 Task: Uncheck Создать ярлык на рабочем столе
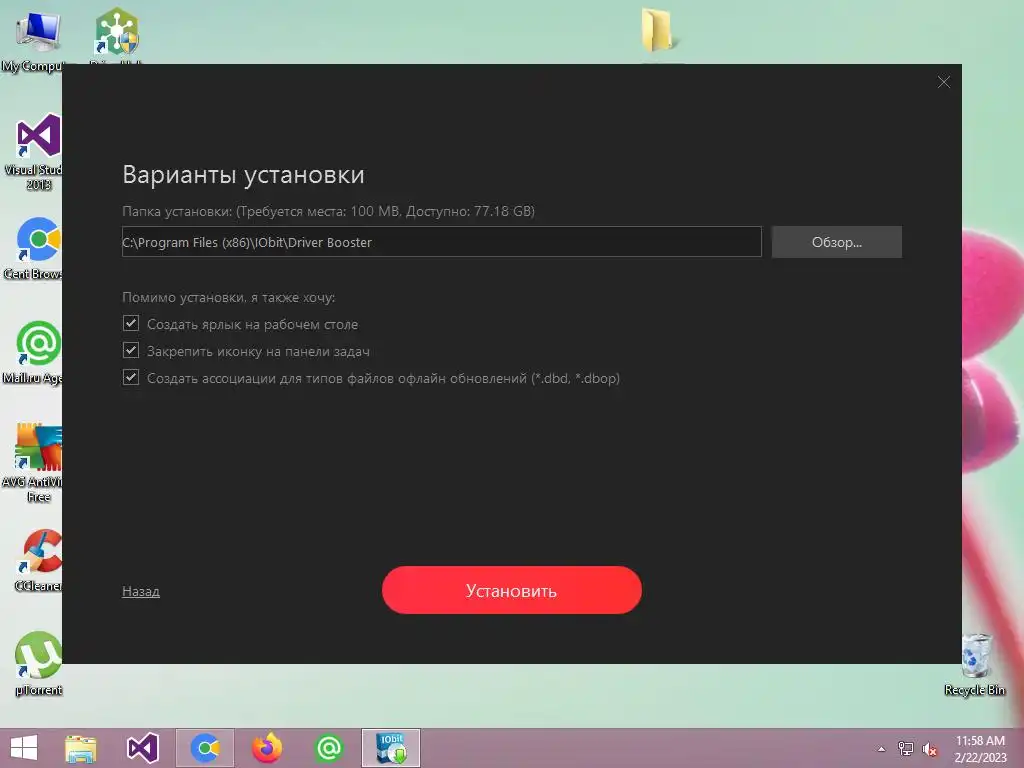[x=131, y=323]
